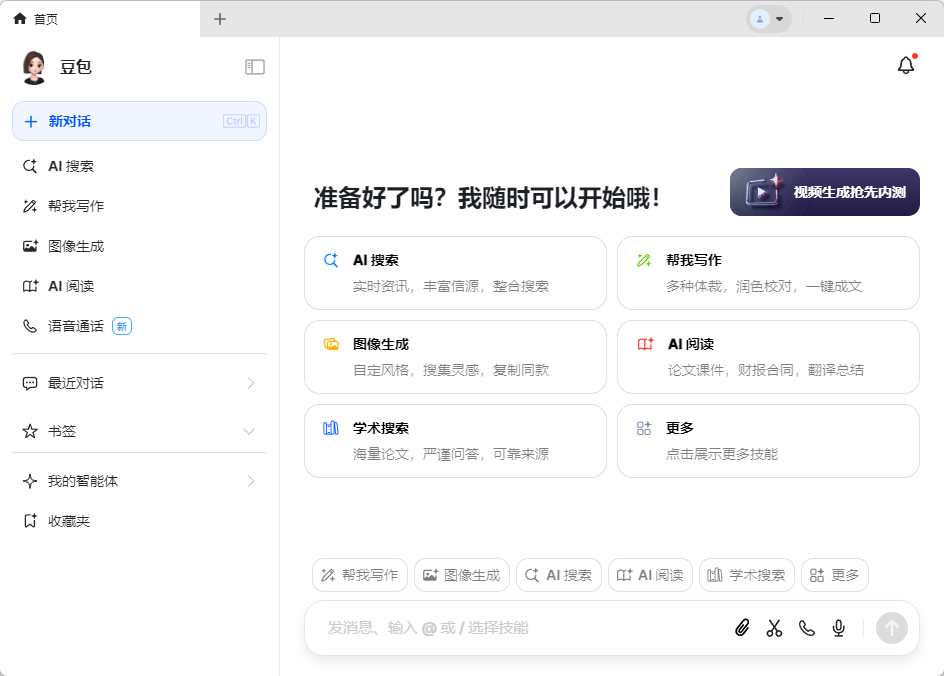Click the 书签 star icon
The width and height of the screenshot is (944, 676).
(x=30, y=431)
